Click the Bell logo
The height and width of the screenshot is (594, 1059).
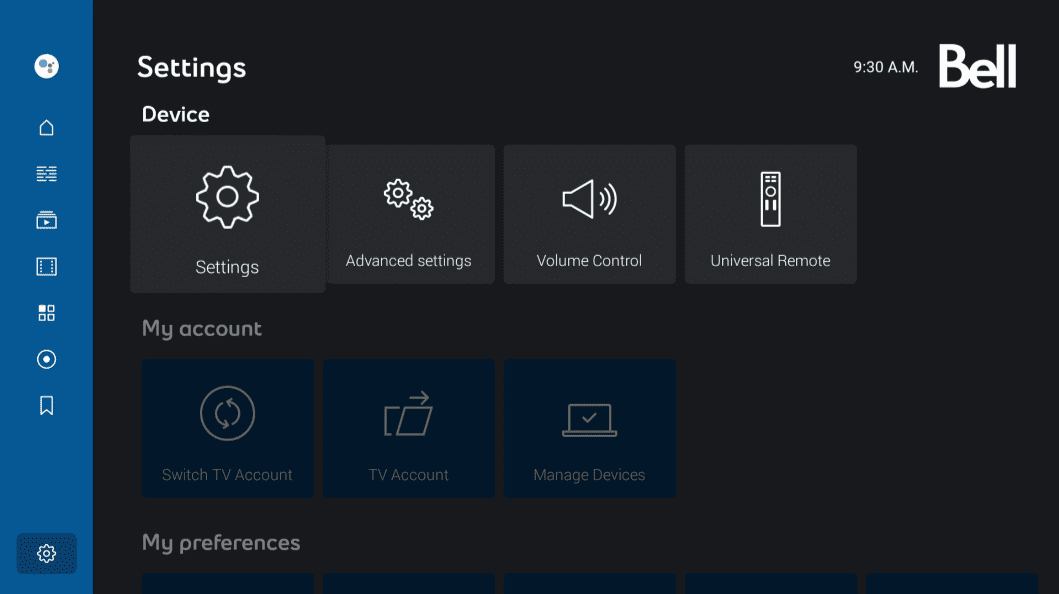(x=976, y=67)
